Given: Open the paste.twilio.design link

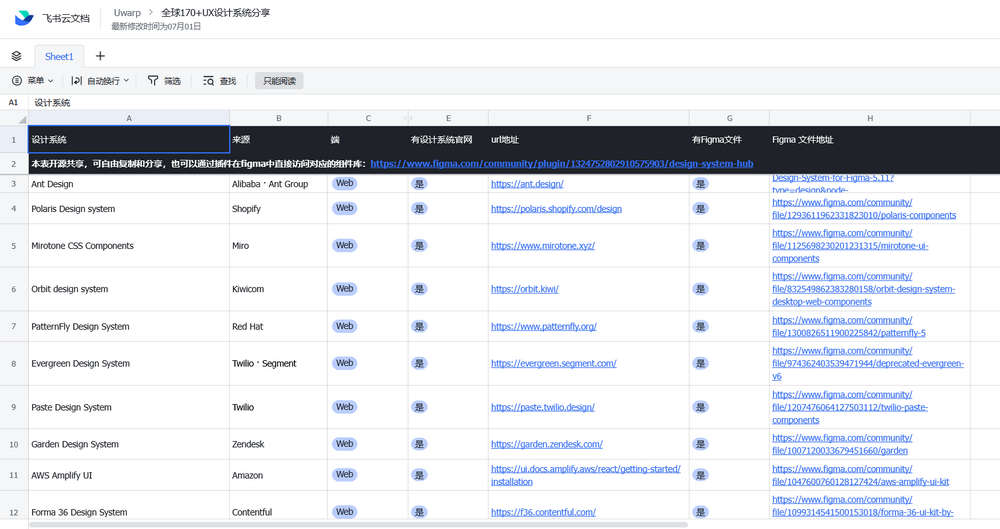Looking at the screenshot, I should coord(543,407).
